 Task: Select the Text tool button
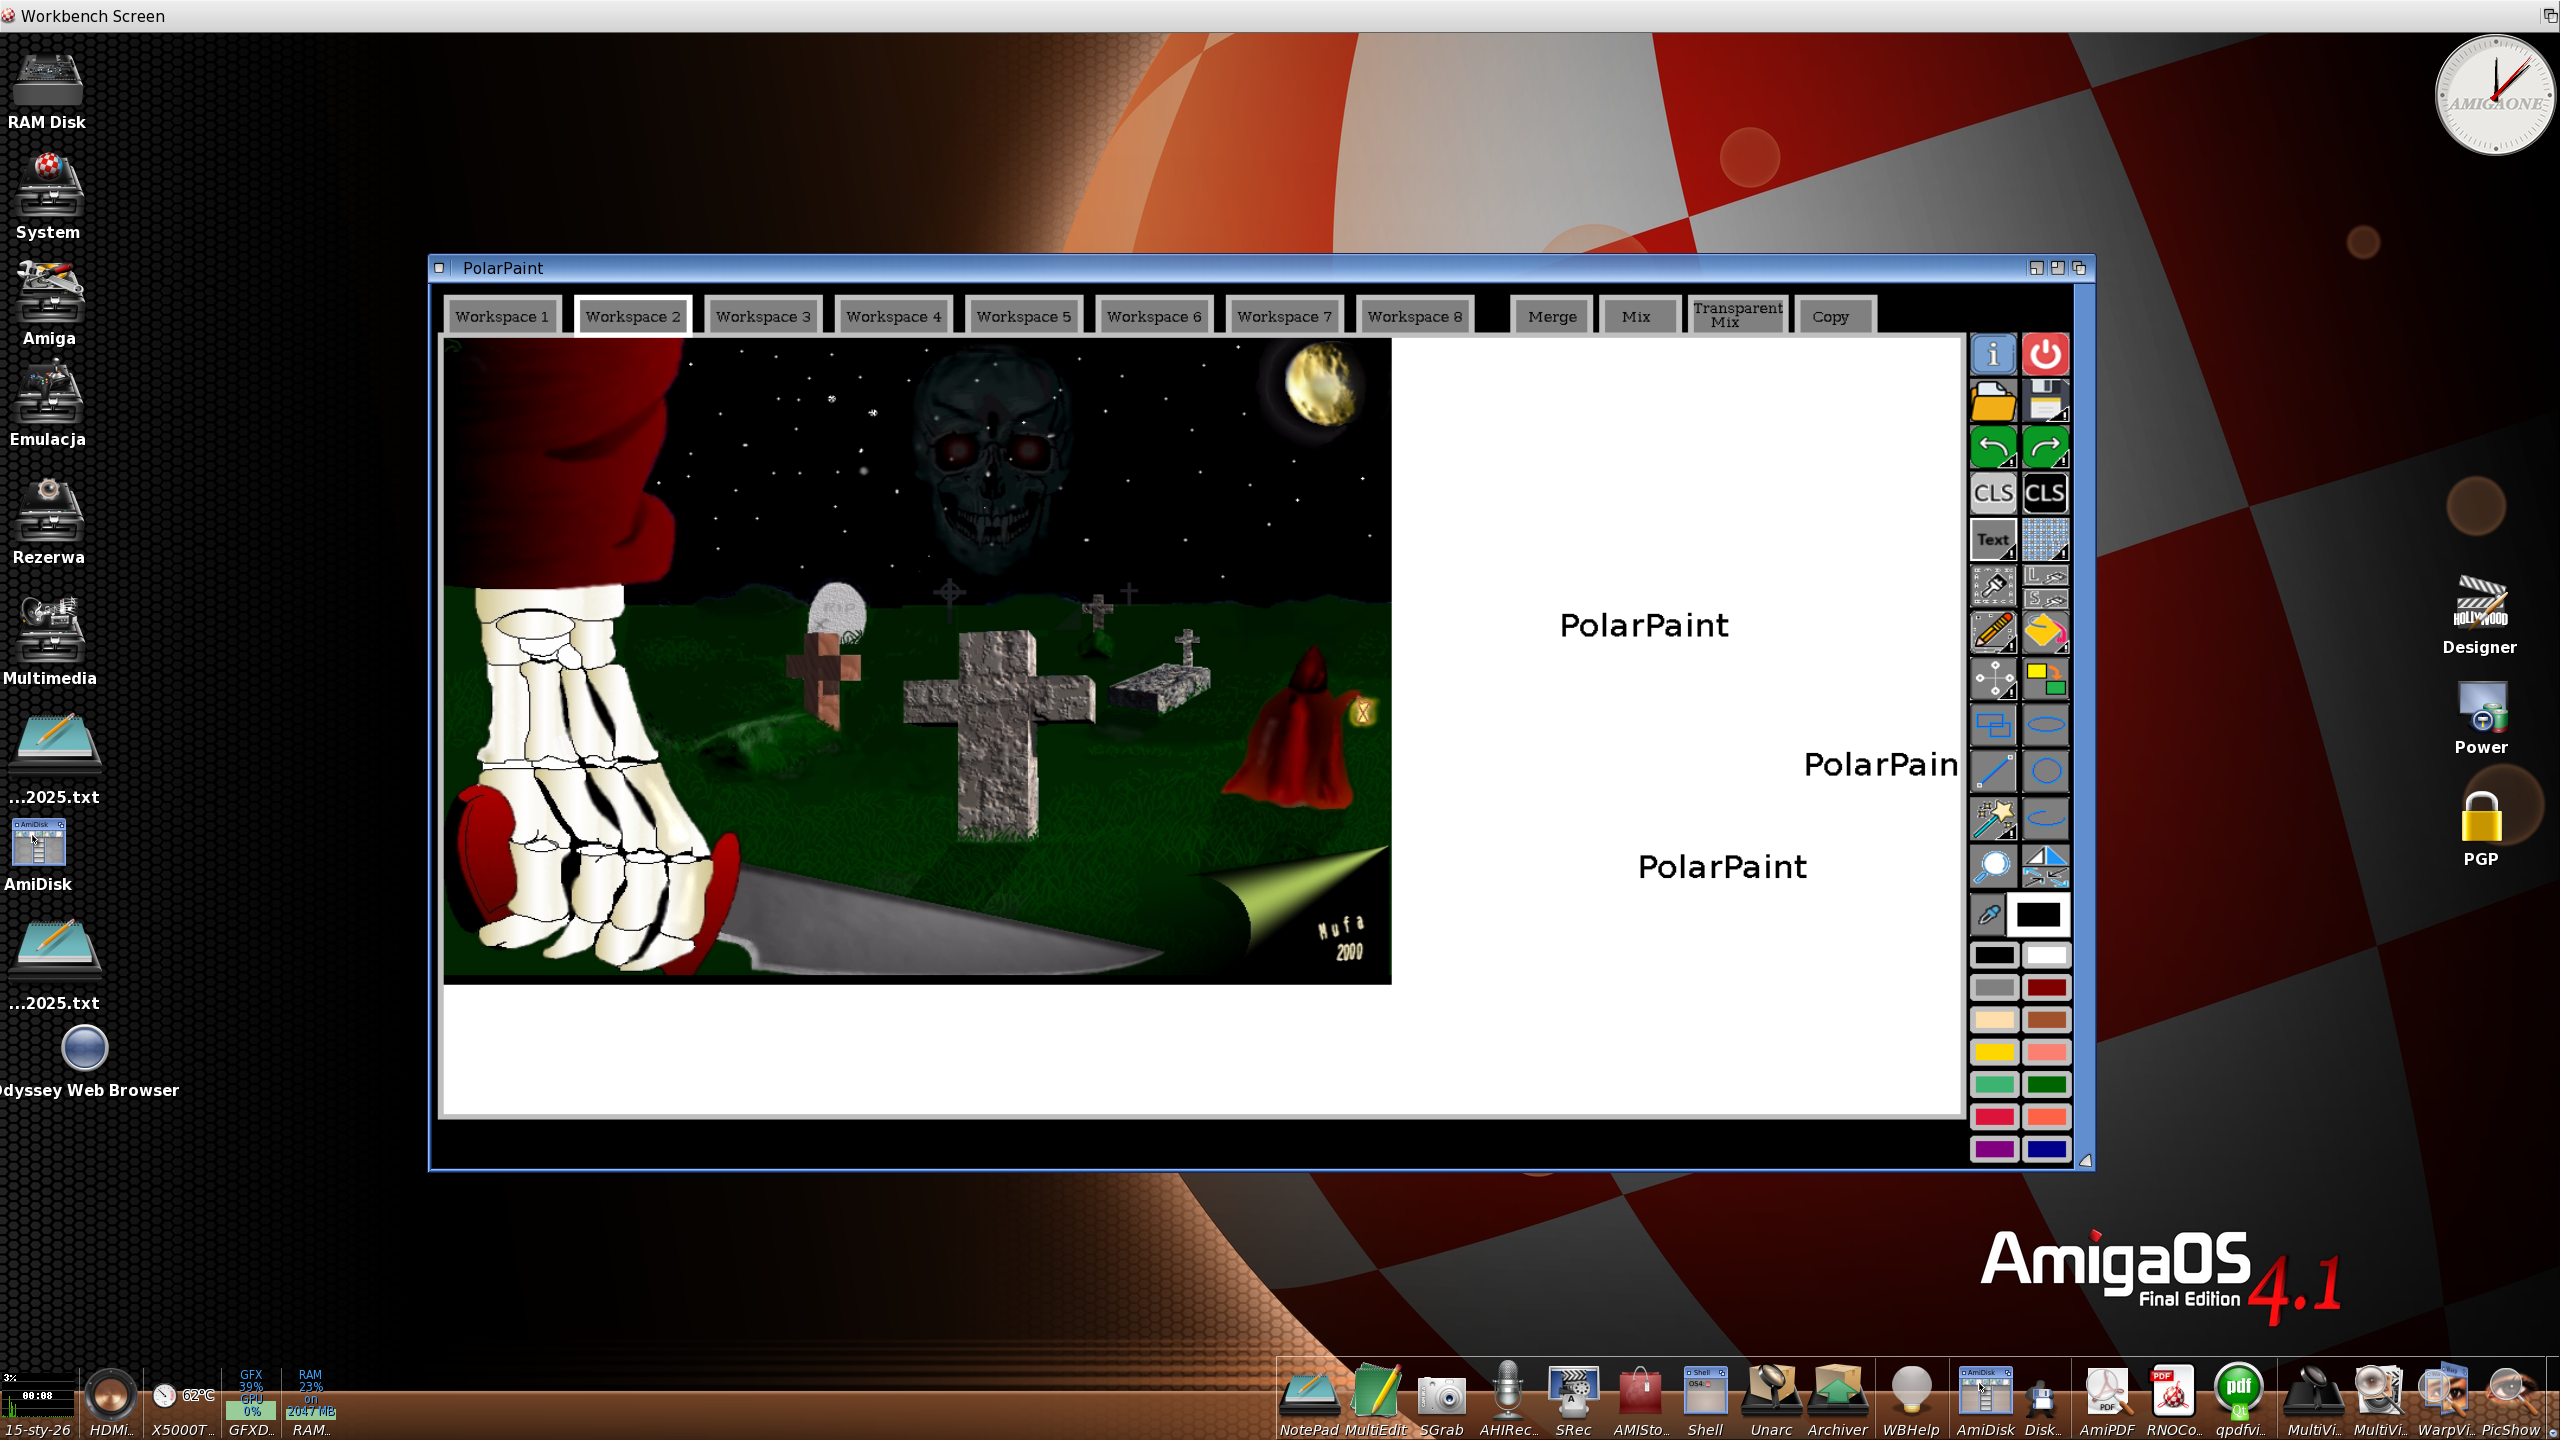coord(1992,540)
